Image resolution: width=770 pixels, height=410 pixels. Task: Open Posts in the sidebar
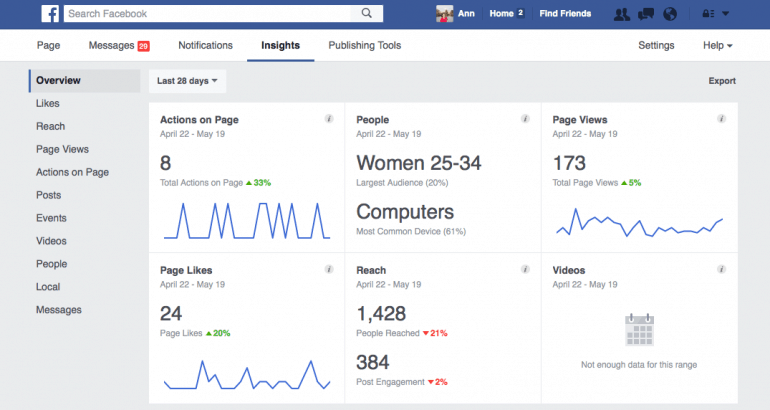[x=48, y=195]
